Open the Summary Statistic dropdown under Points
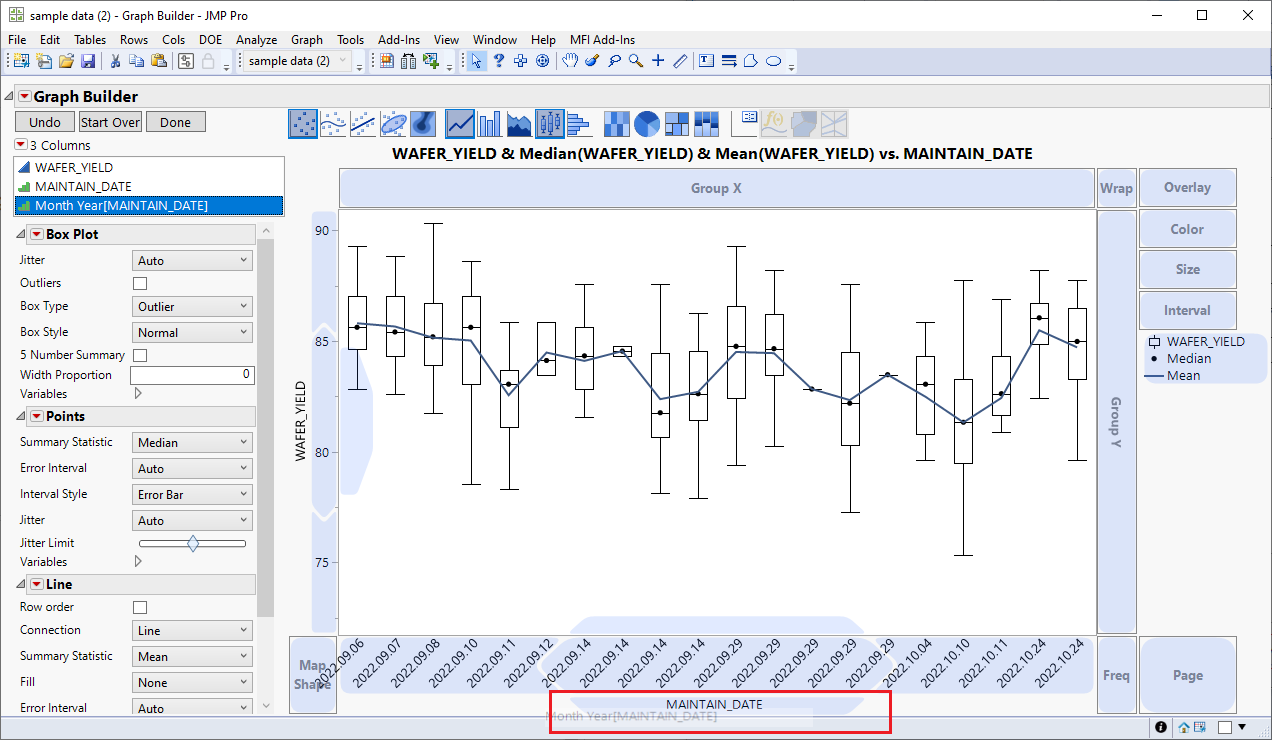This screenshot has height=740, width=1272. point(192,441)
